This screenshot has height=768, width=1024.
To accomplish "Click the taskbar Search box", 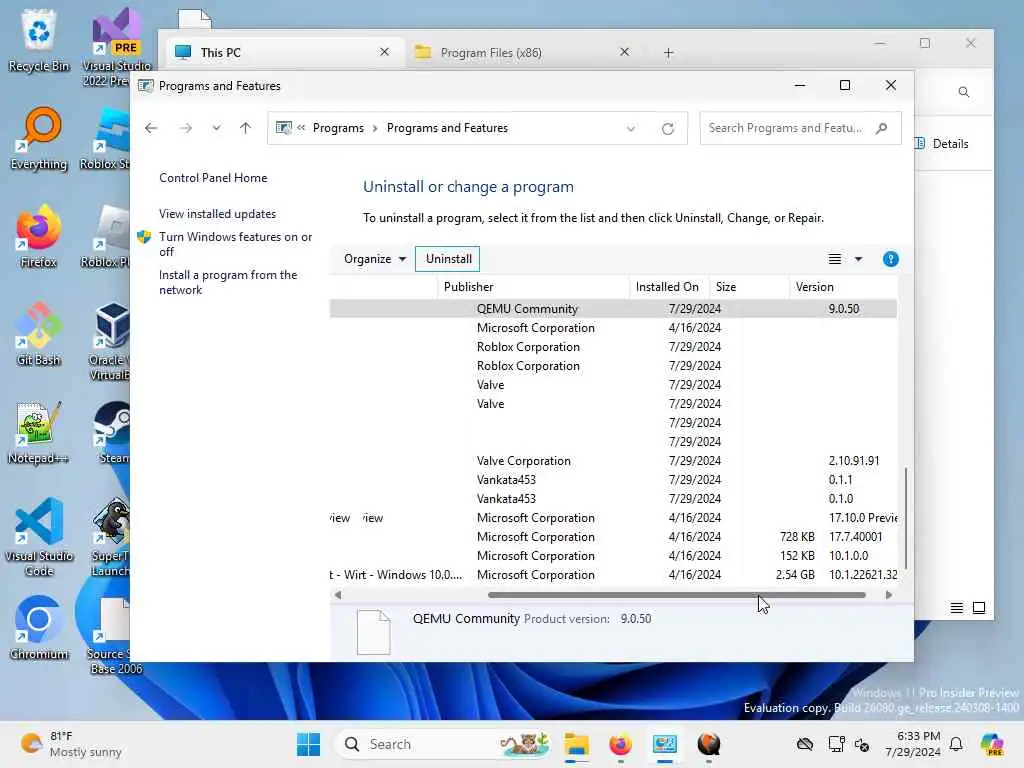I will pyautogui.click(x=443, y=744).
